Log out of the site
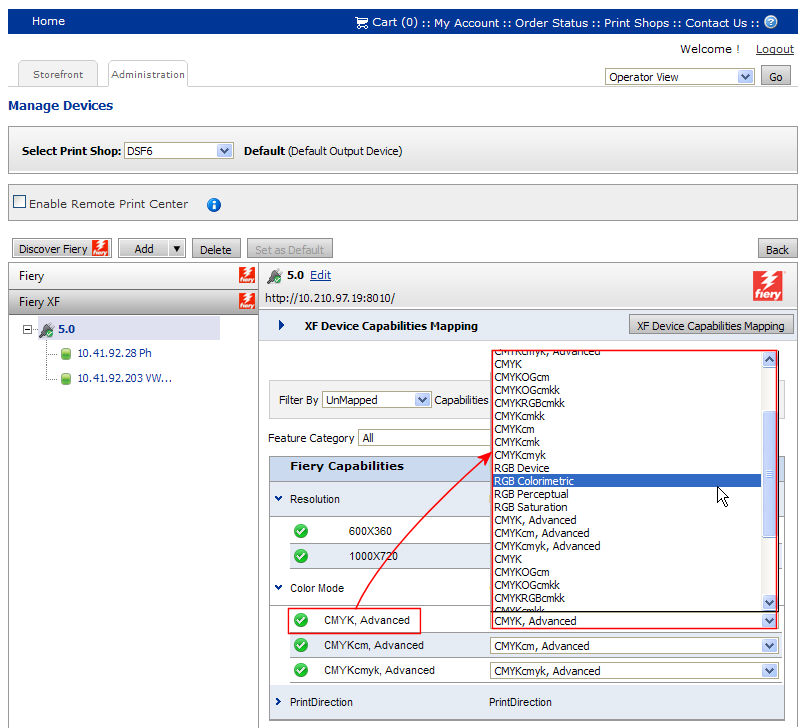 [x=775, y=49]
